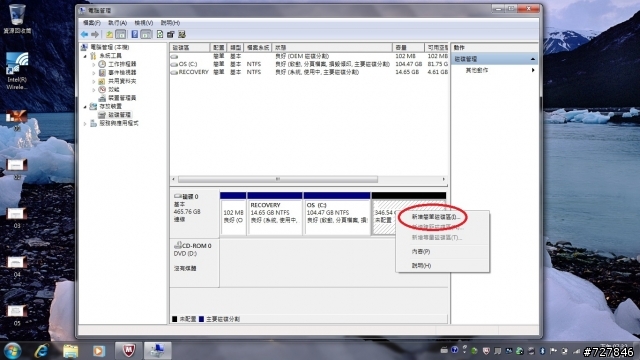640x360 pixels.
Task: Click the 狀態 column header
Action: pos(332,47)
